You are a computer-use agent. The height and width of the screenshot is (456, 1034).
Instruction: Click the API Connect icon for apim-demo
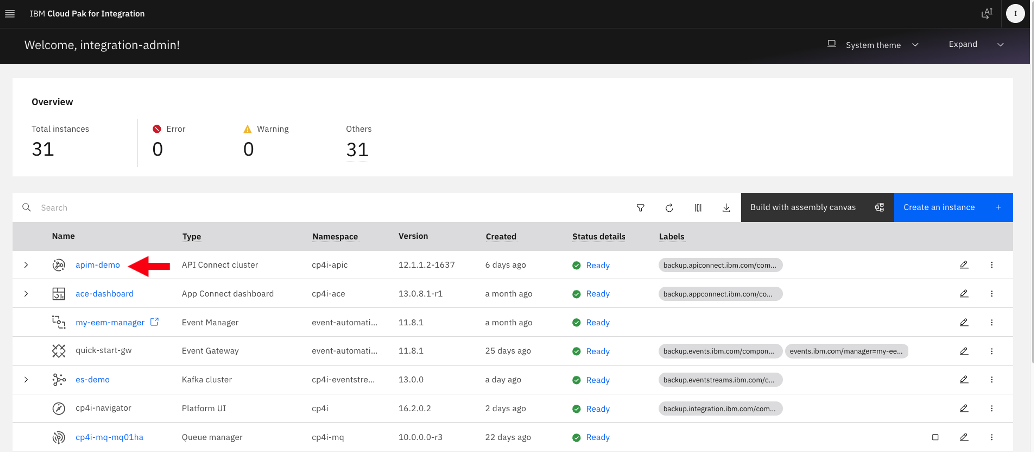coord(59,265)
